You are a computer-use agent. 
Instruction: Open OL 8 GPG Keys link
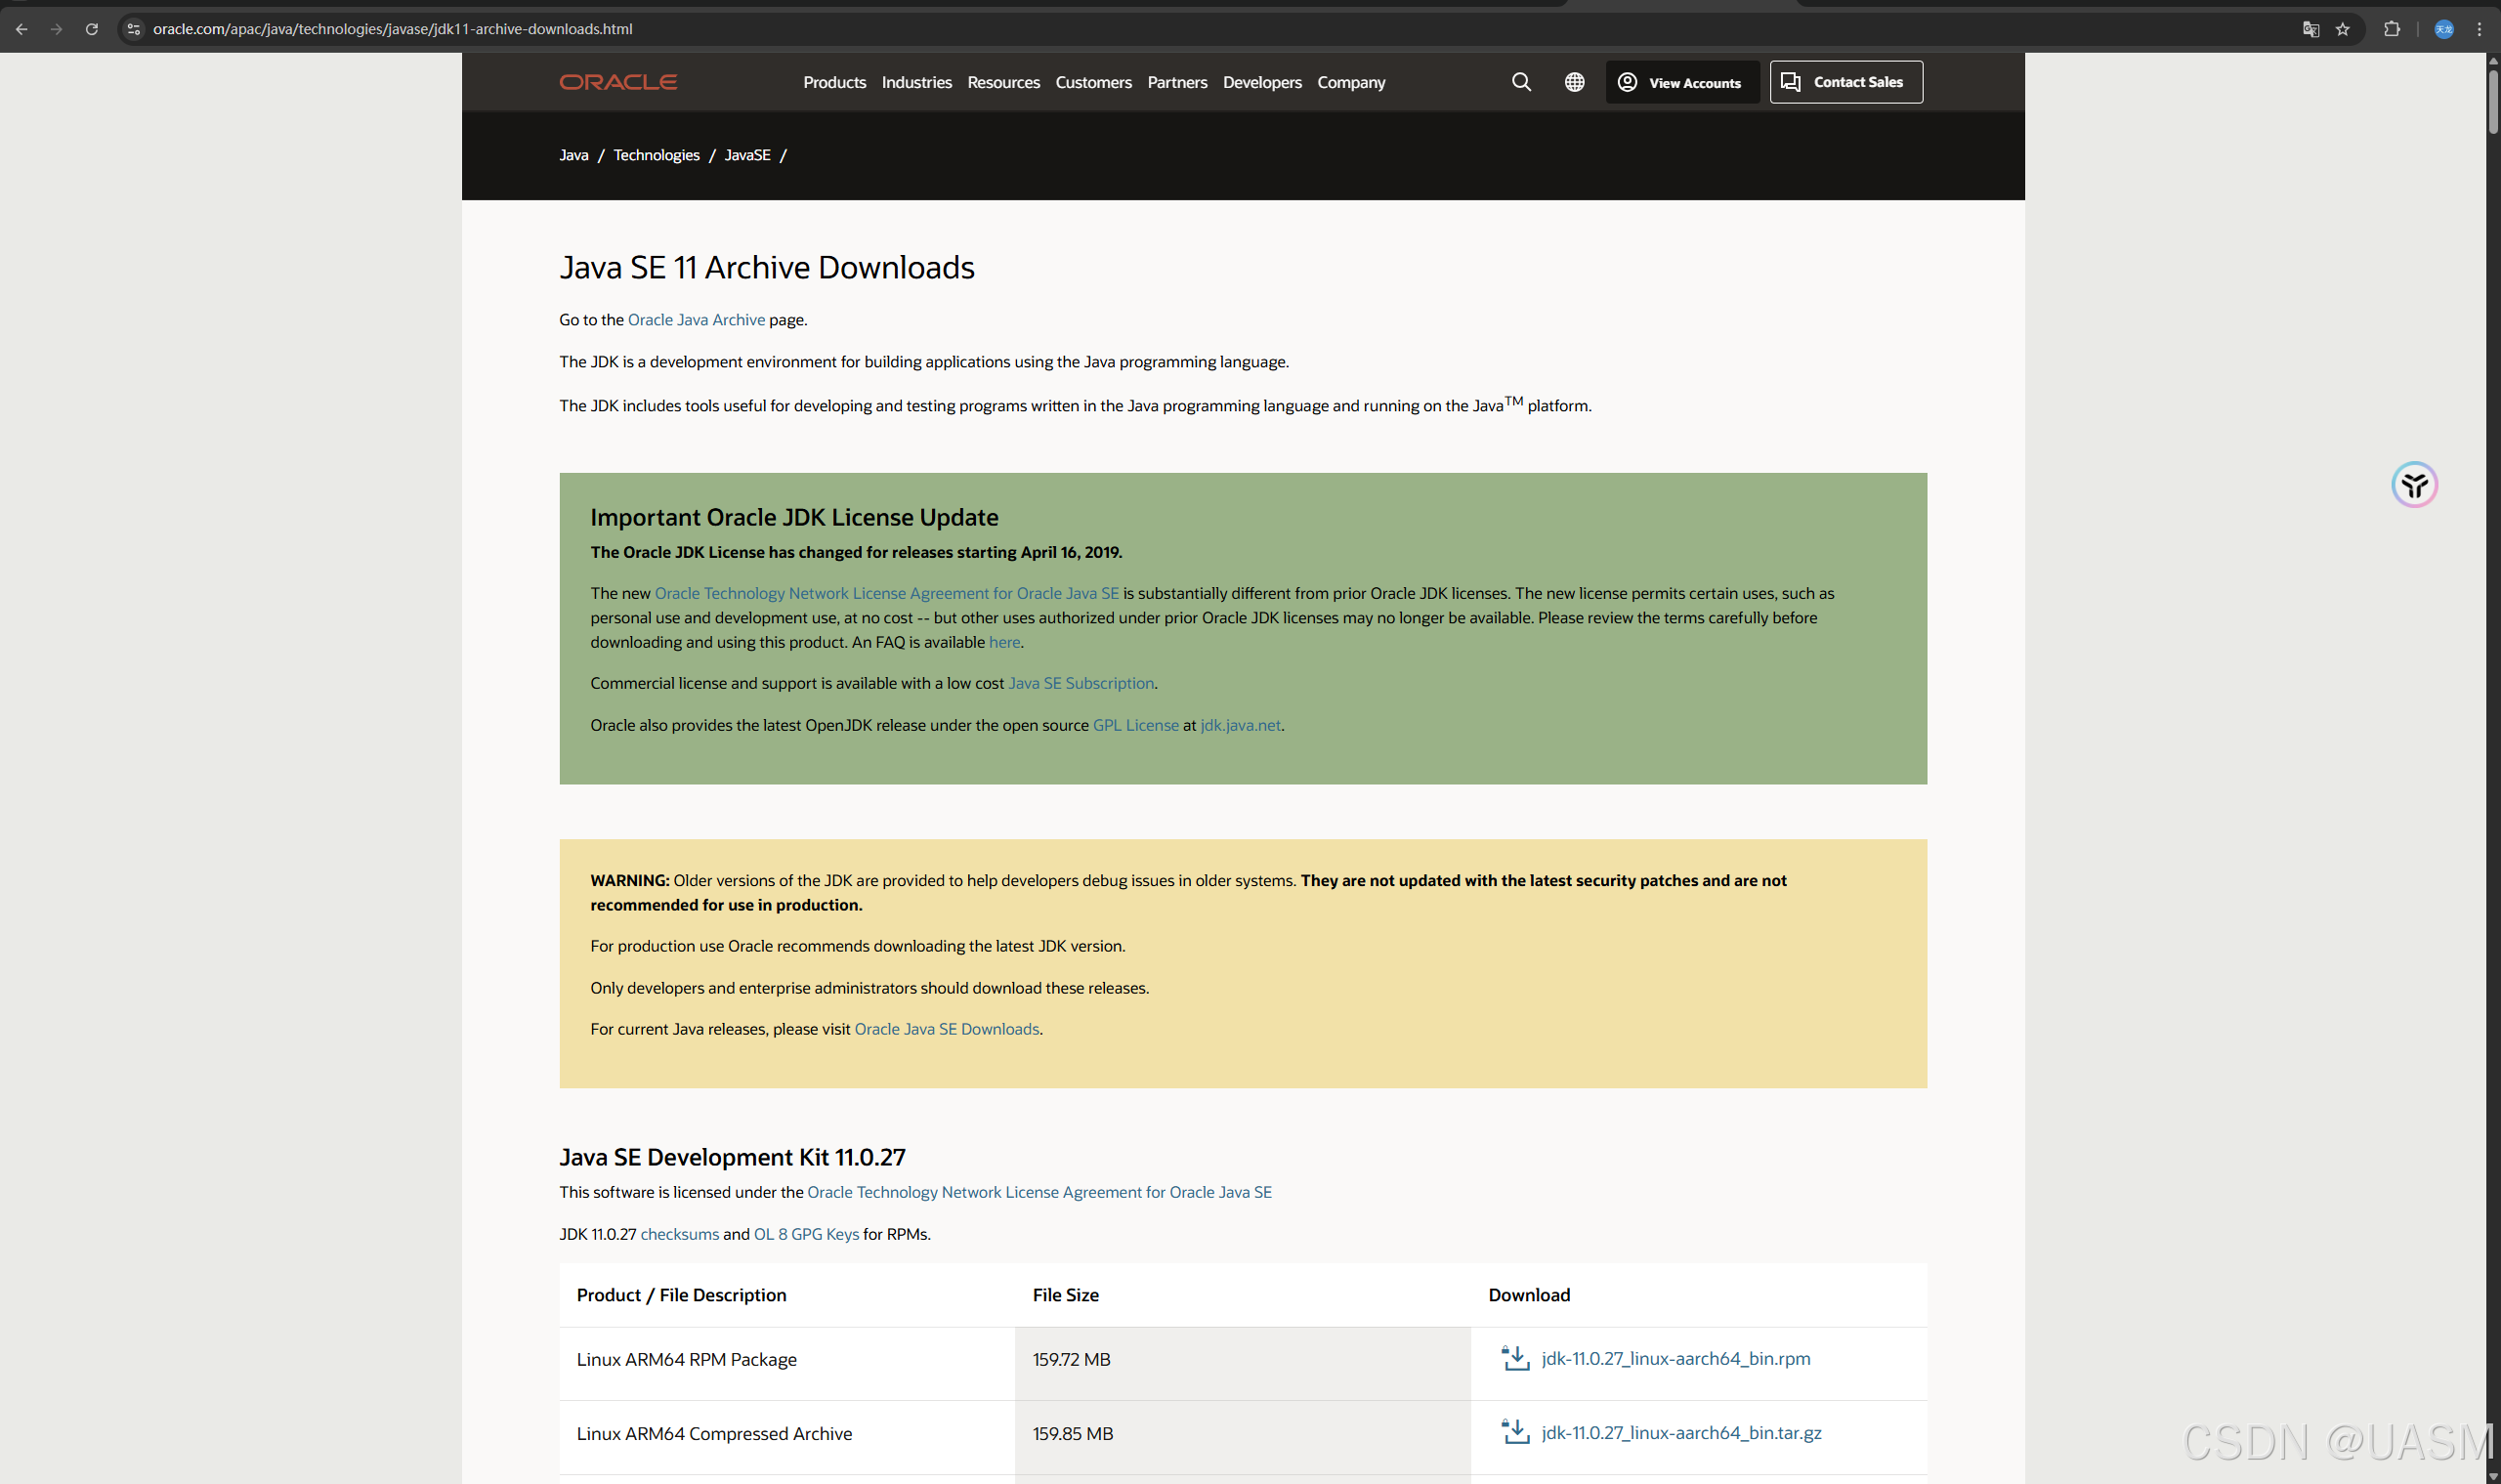tap(806, 1234)
